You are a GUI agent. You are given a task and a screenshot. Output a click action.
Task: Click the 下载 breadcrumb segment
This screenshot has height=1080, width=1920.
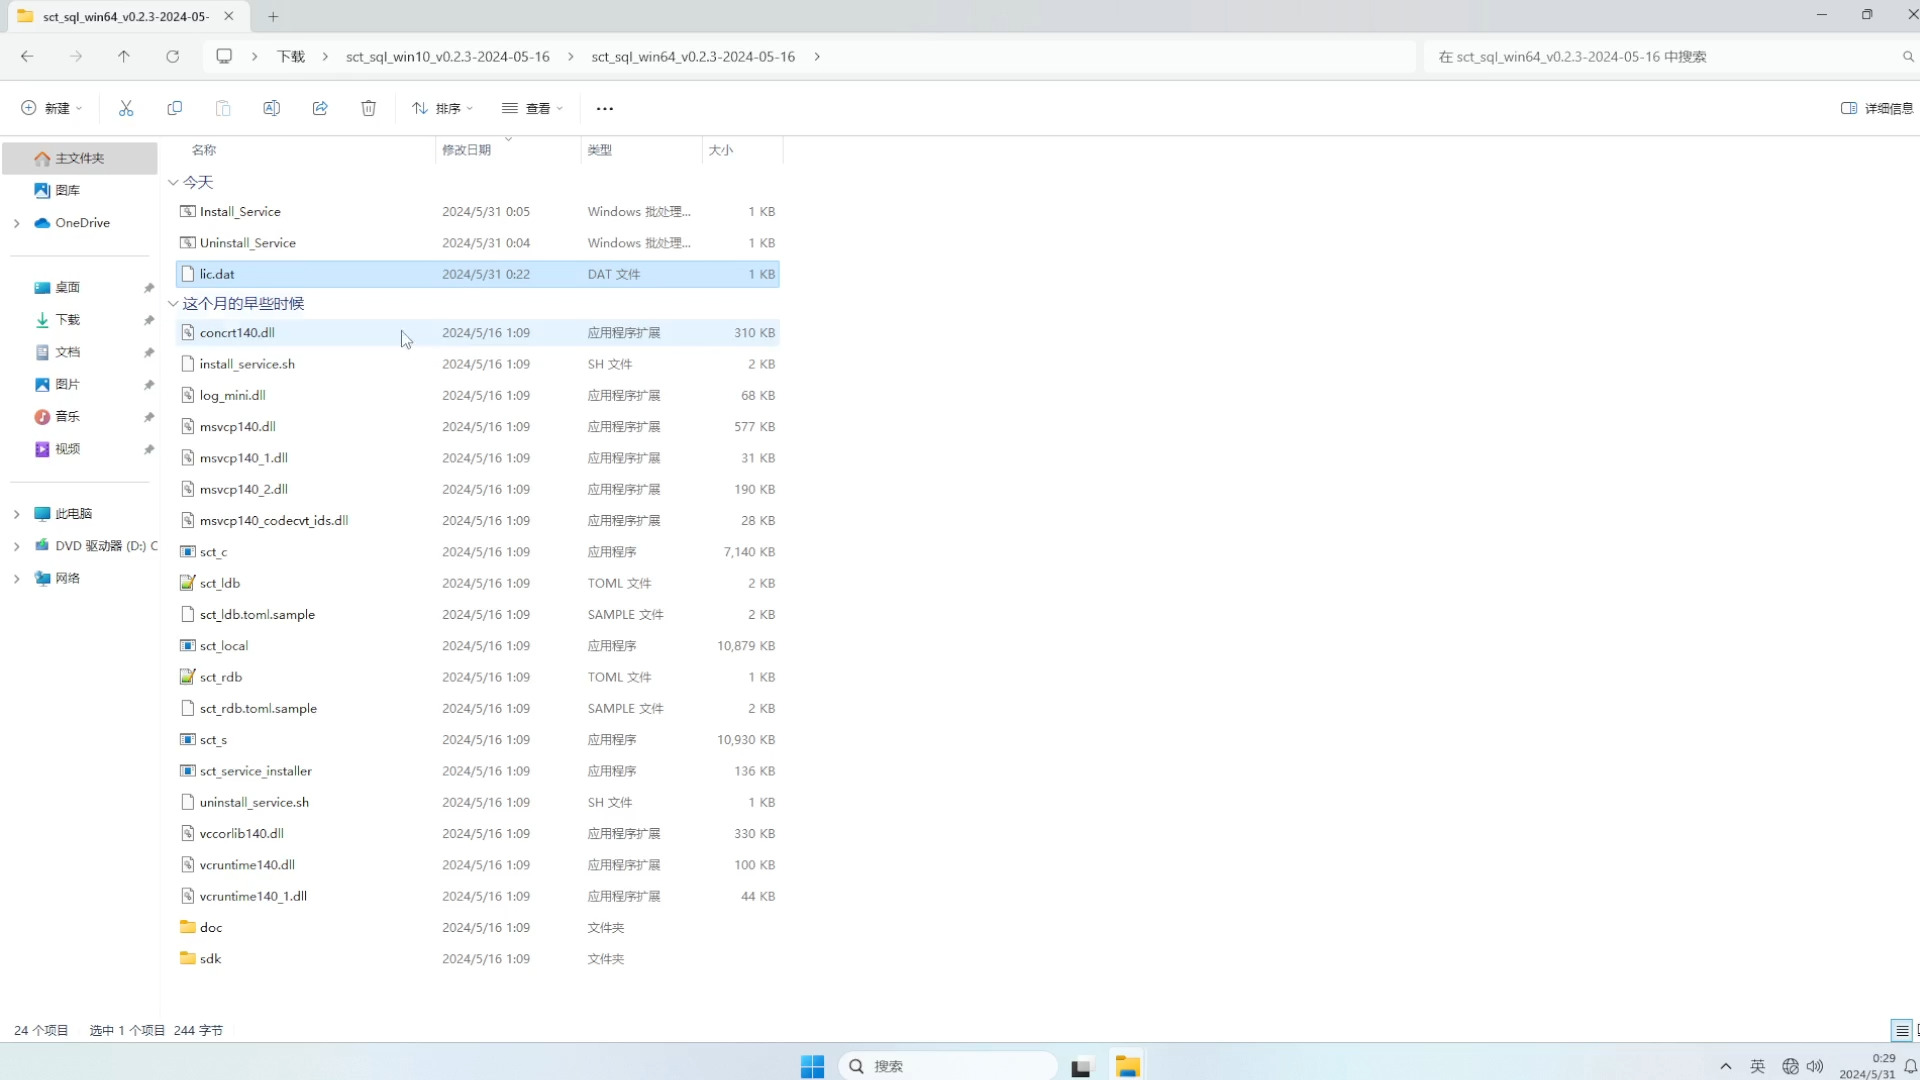pyautogui.click(x=291, y=57)
